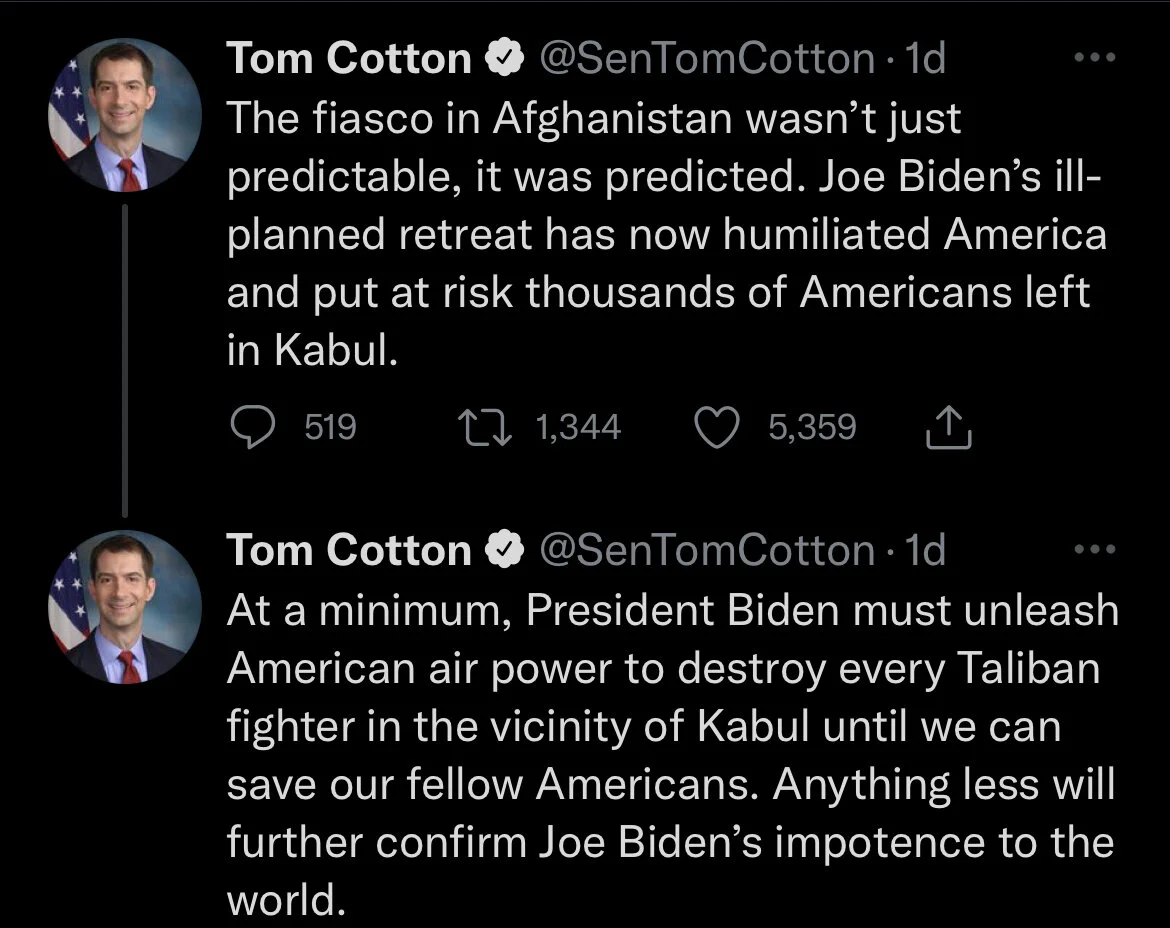Viewport: 1170px width, 928px height.
Task: Share the first tweet via share icon
Action: pos(949,428)
